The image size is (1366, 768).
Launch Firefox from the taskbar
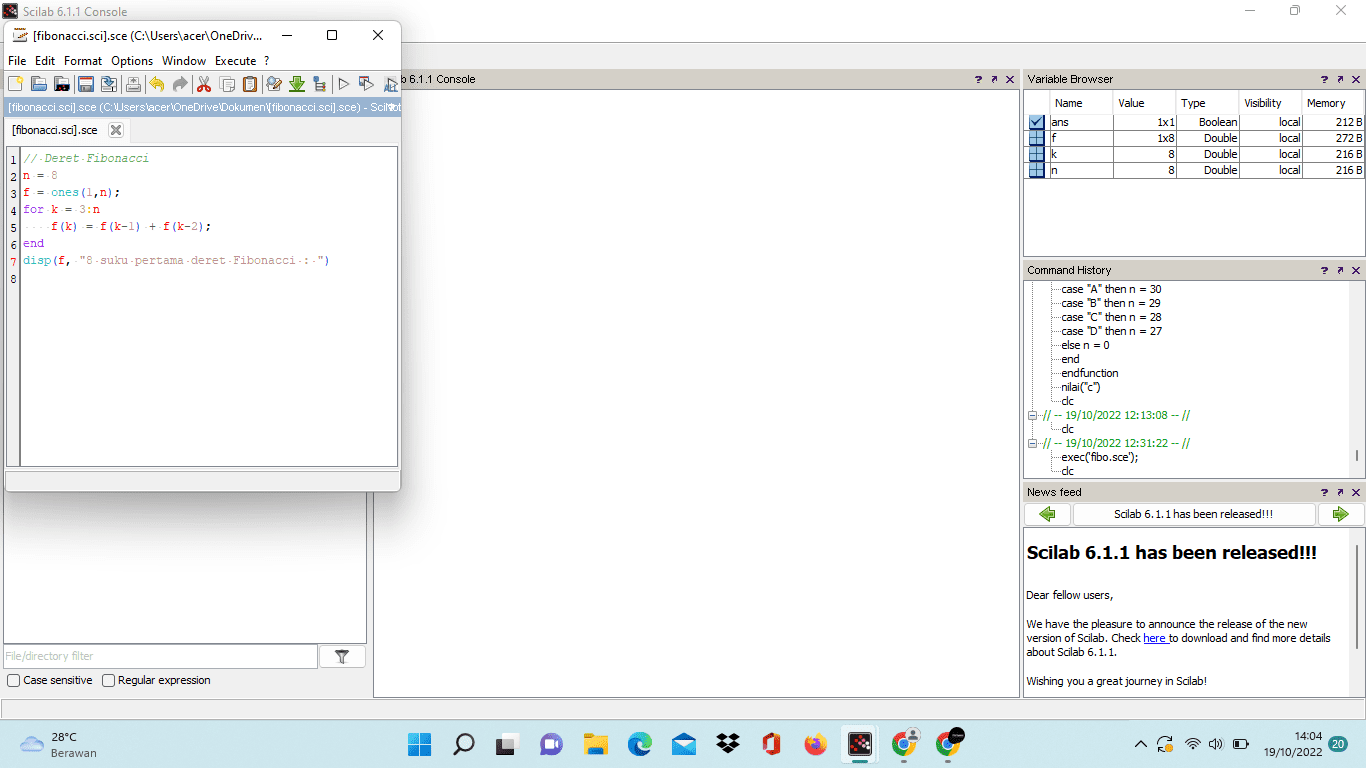pos(816,744)
